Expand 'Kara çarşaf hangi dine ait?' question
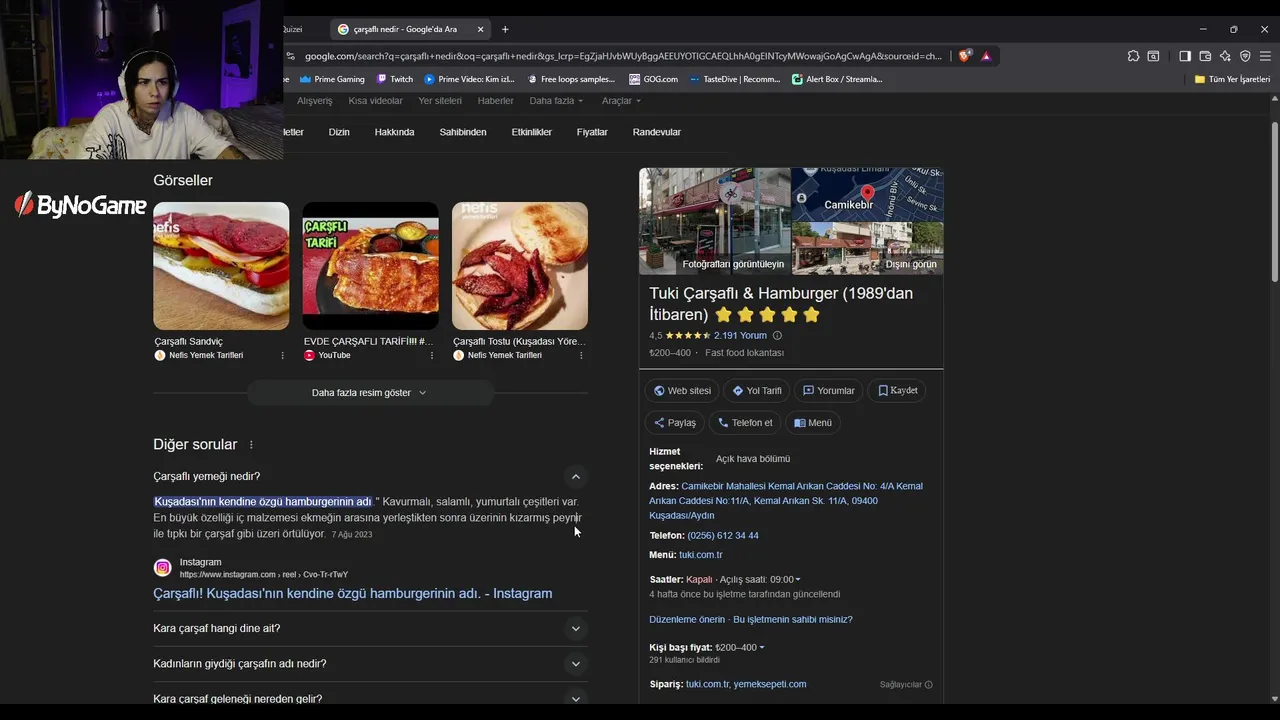The image size is (1280, 720). pyautogui.click(x=575, y=629)
